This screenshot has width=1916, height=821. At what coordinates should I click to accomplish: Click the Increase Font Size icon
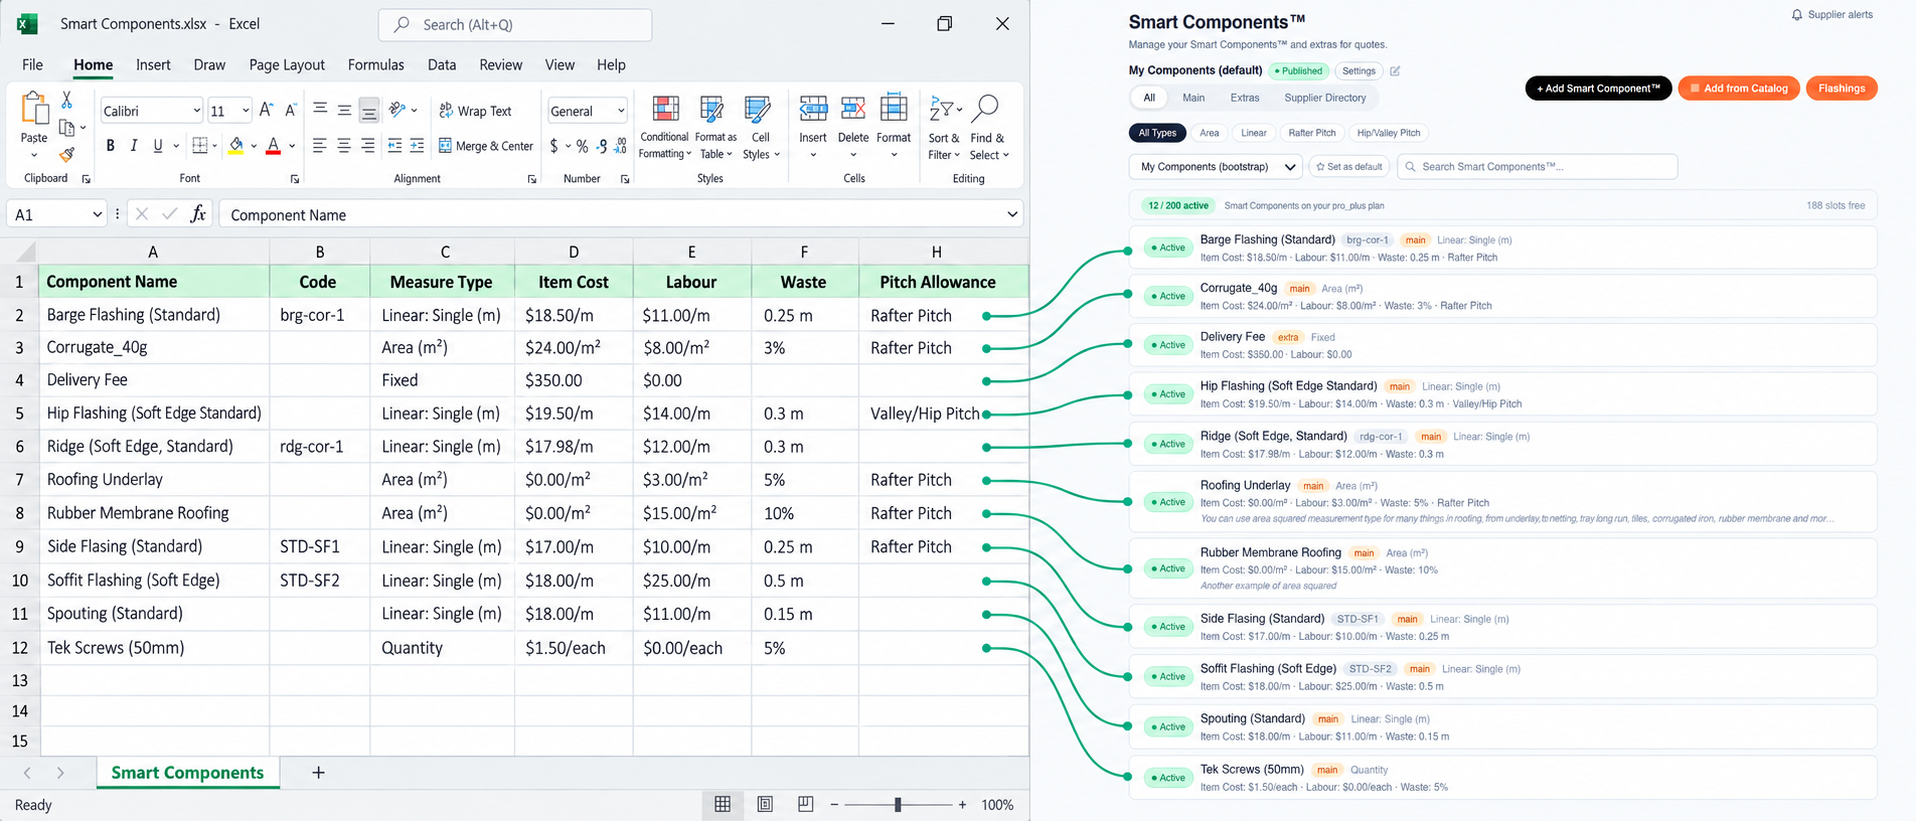pos(266,110)
